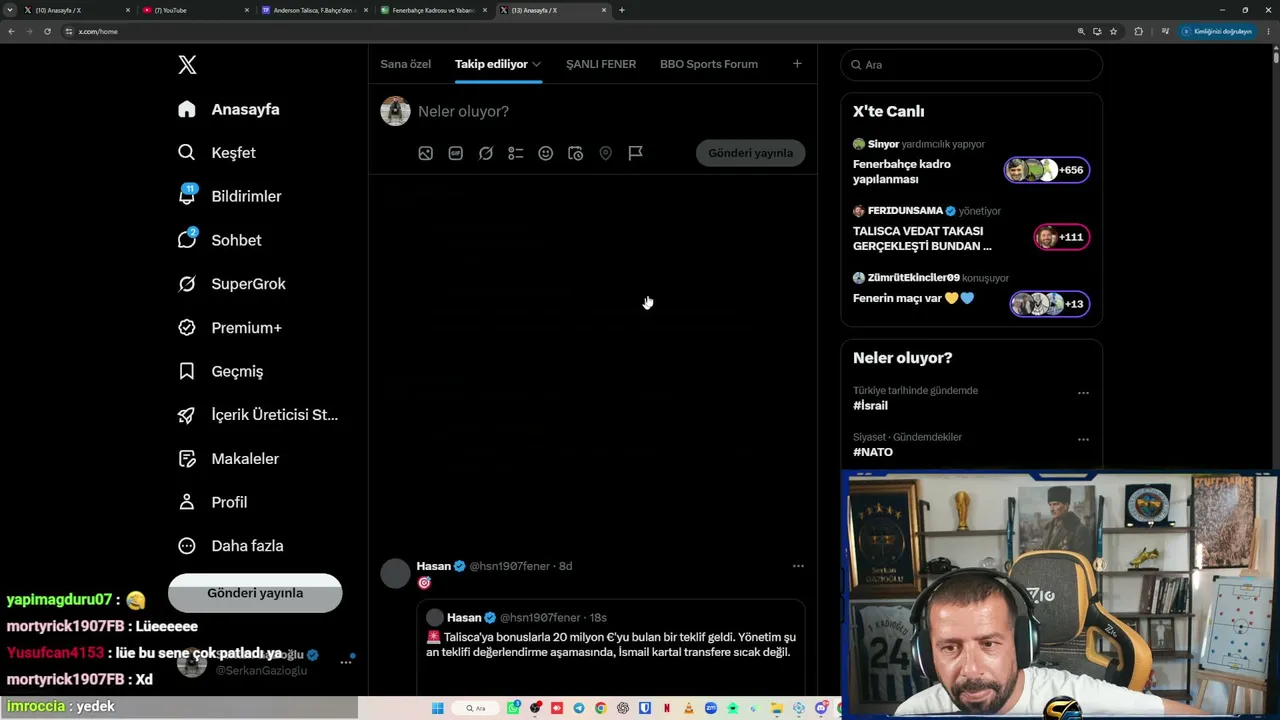
Task: Go back with the browser back arrow
Action: point(11,31)
